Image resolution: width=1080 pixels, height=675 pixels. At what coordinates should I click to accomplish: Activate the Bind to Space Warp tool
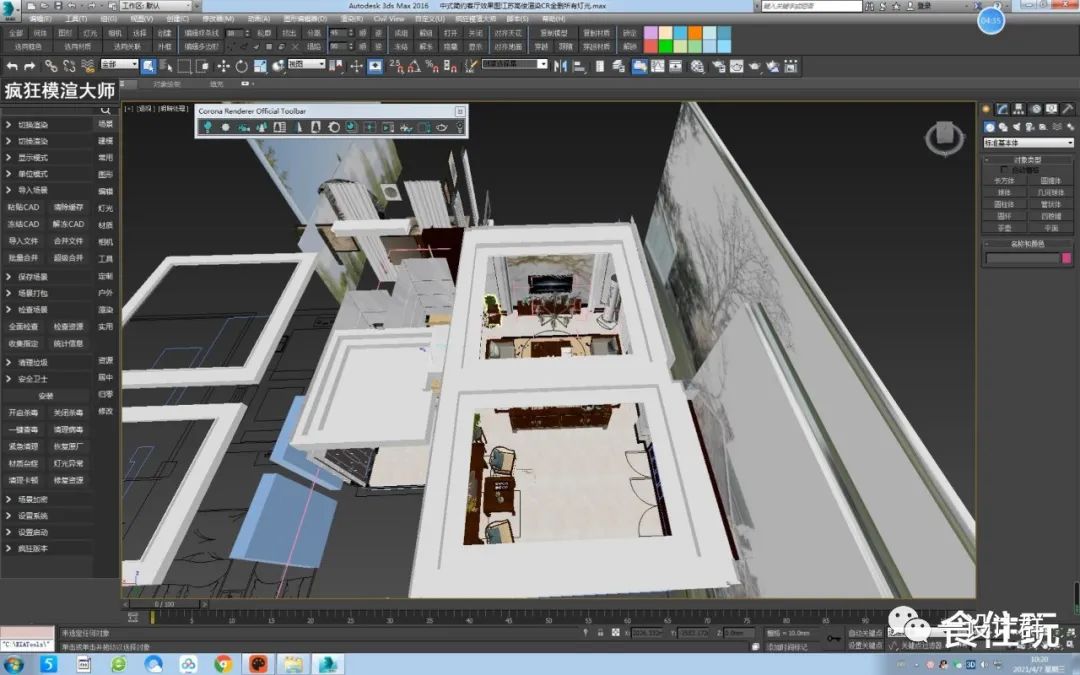point(87,66)
